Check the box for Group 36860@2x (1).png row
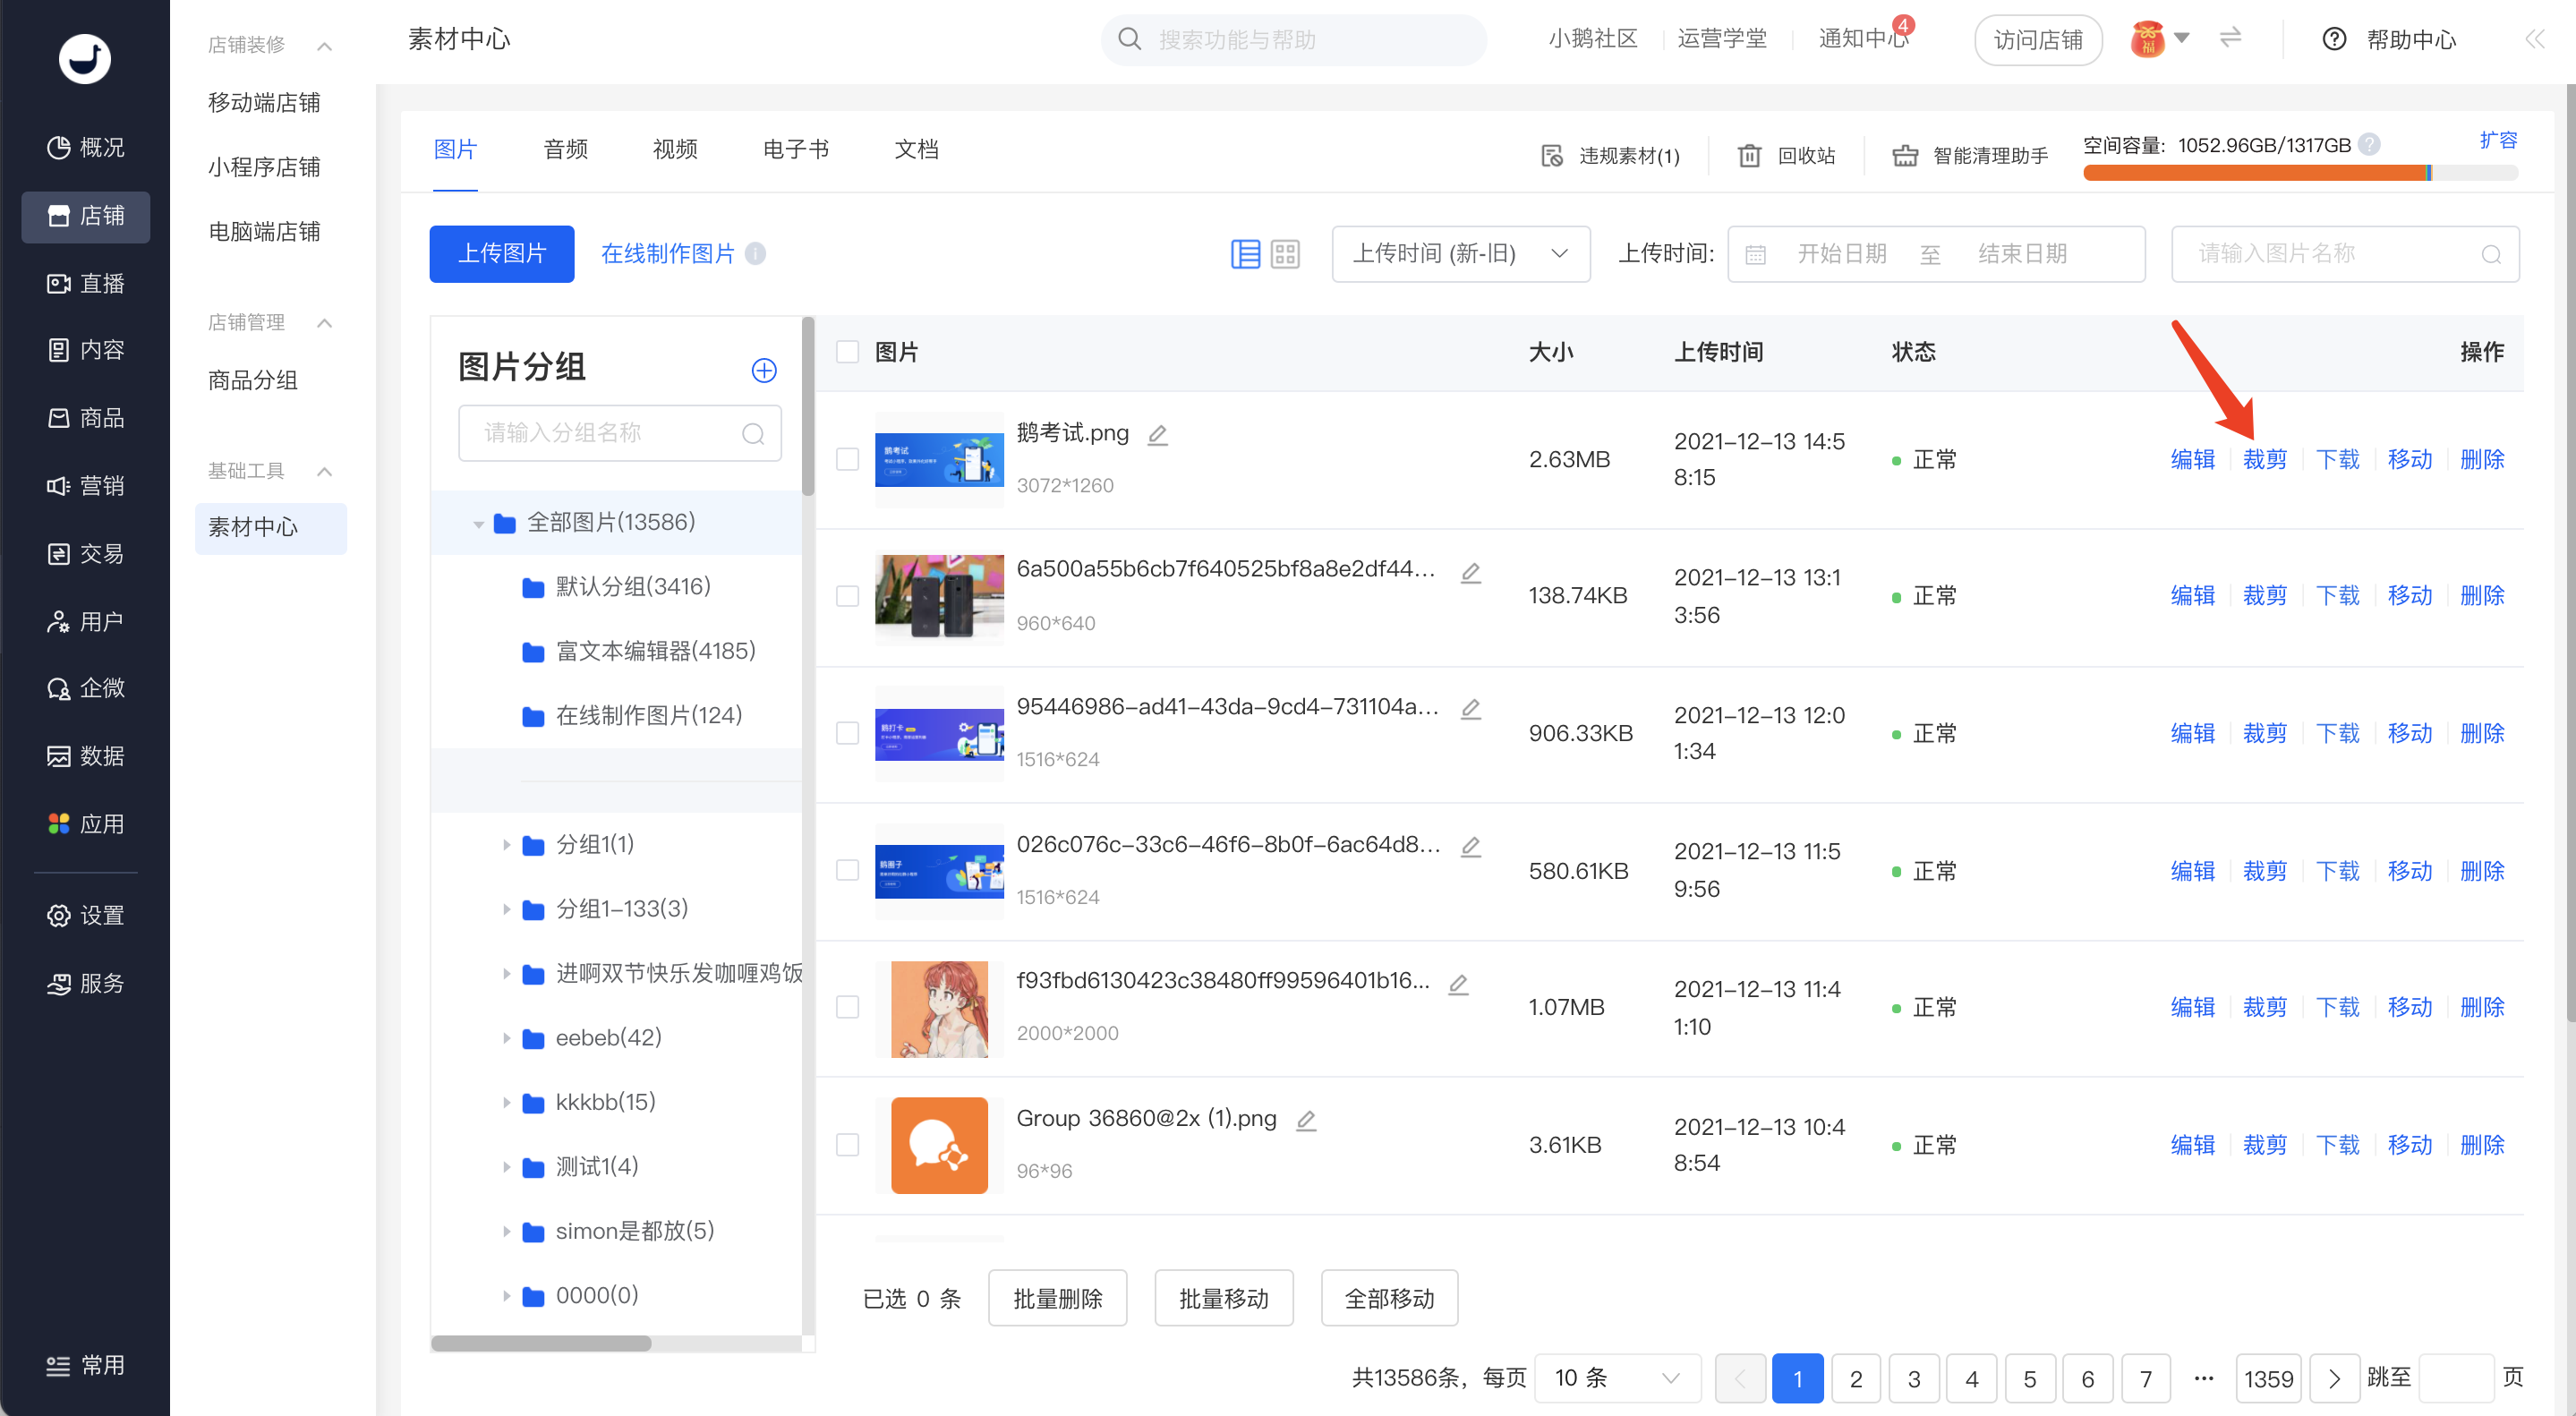The image size is (2576, 1416). (847, 1145)
